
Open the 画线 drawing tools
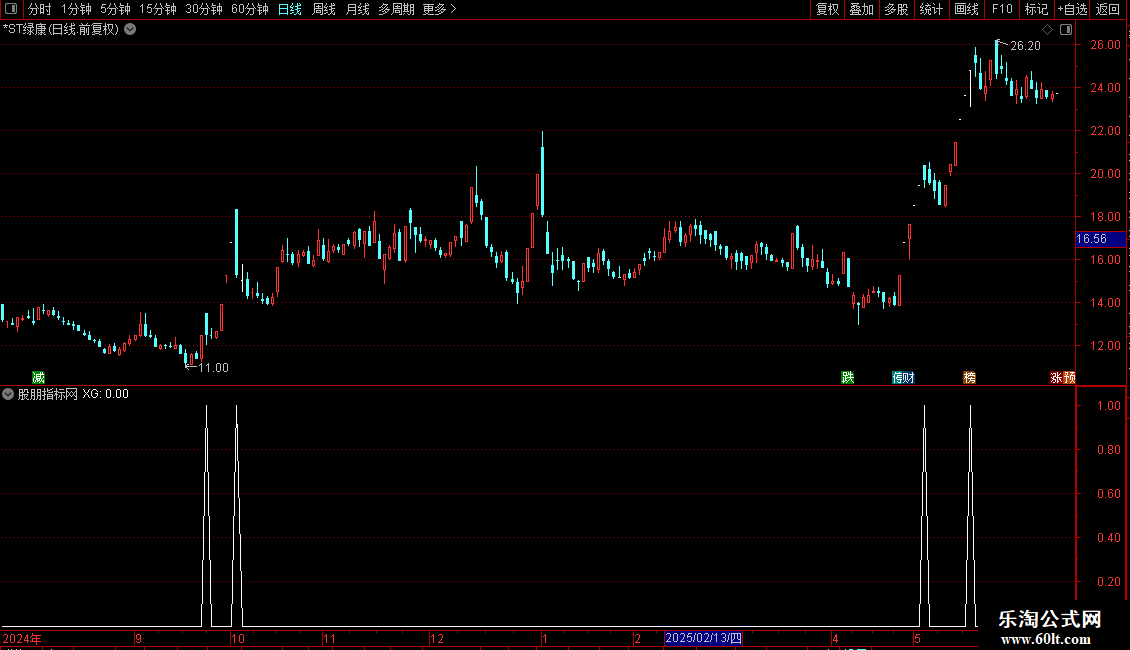pos(966,9)
